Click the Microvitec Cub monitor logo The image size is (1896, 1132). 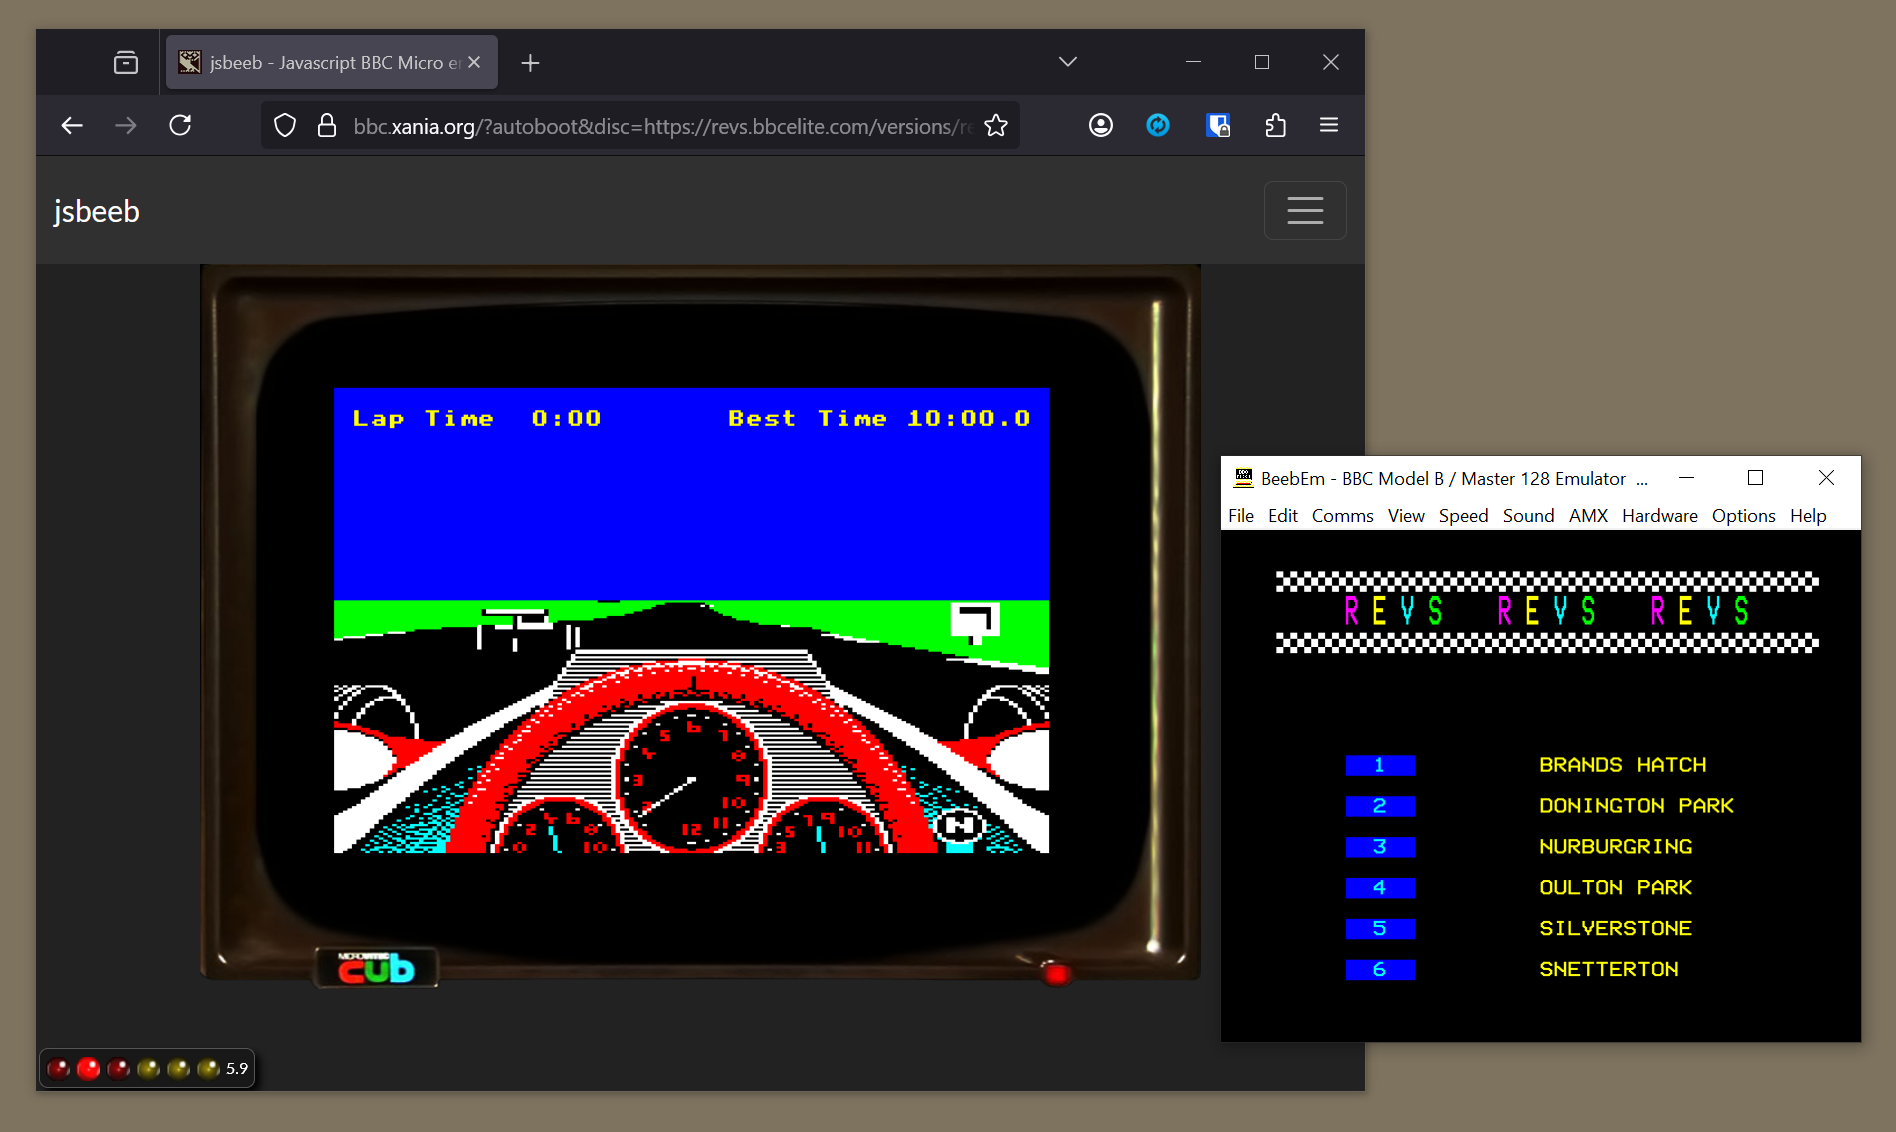tap(376, 968)
